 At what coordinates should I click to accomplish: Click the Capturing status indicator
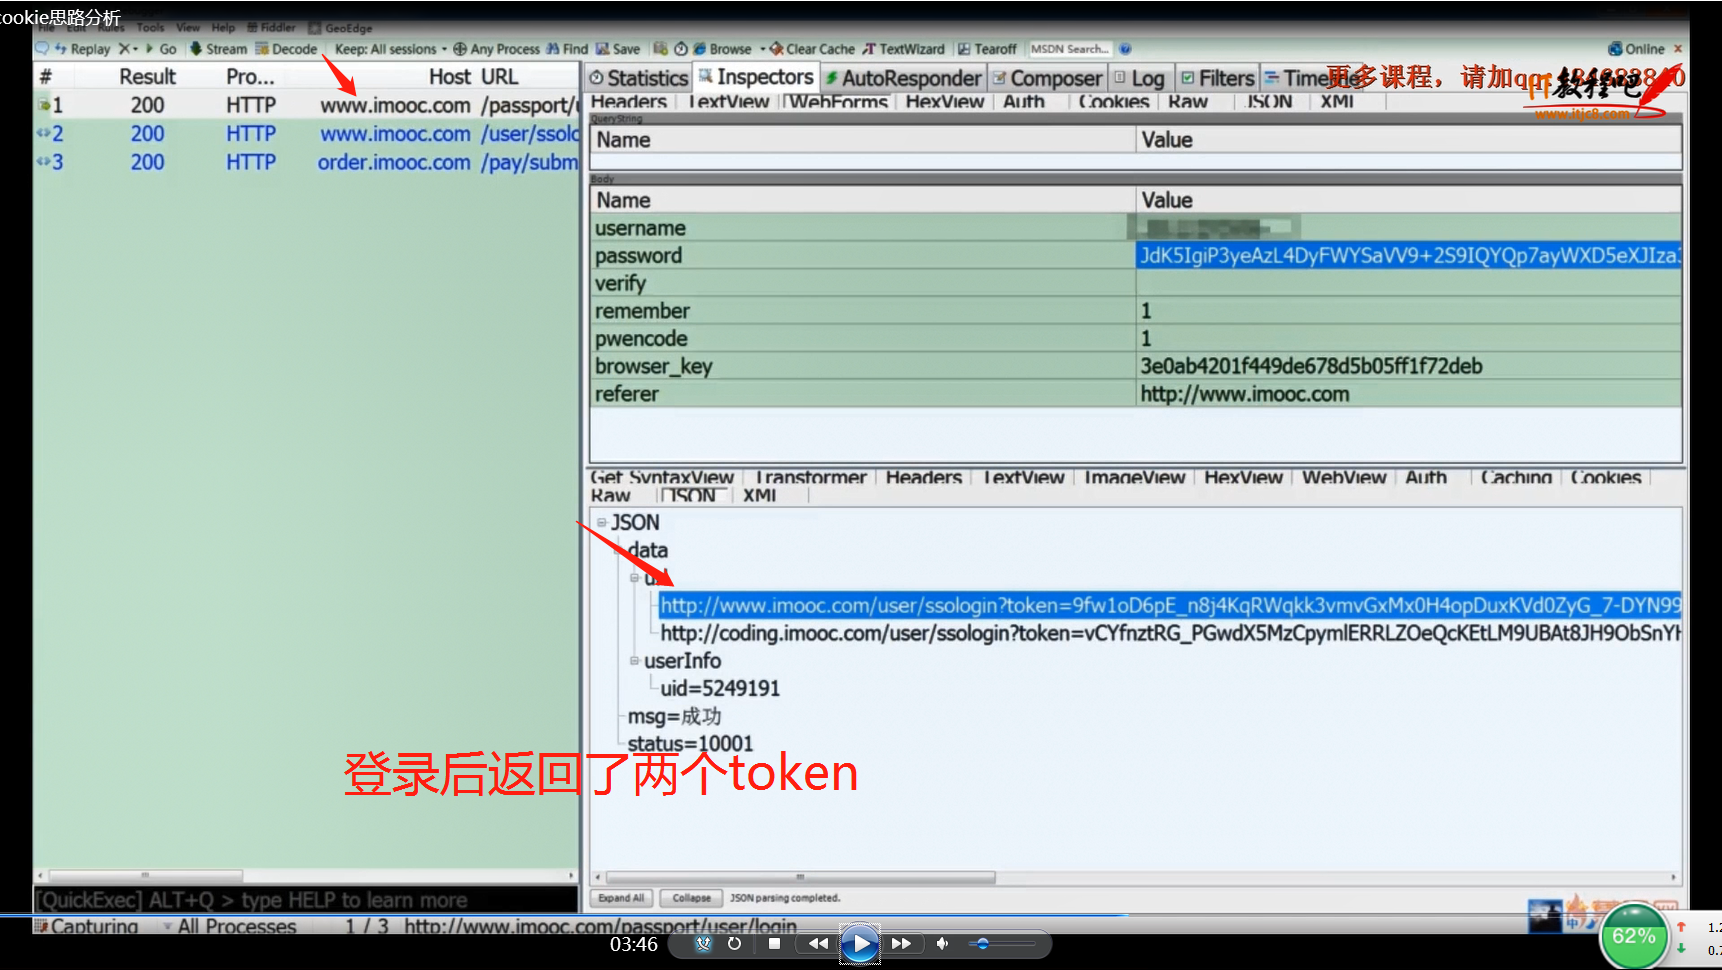click(86, 926)
